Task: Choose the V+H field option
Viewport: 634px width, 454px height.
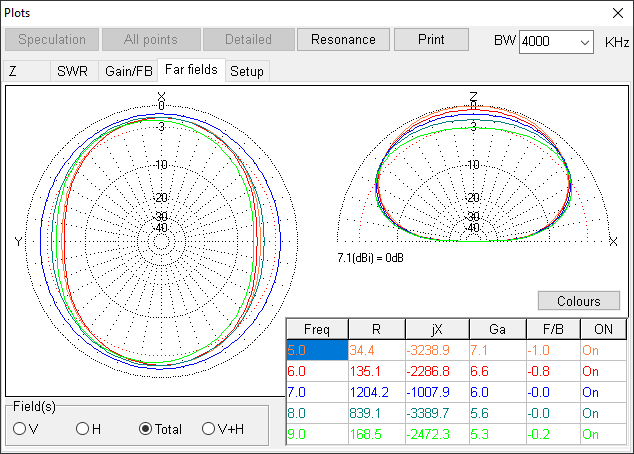Action: tap(208, 429)
